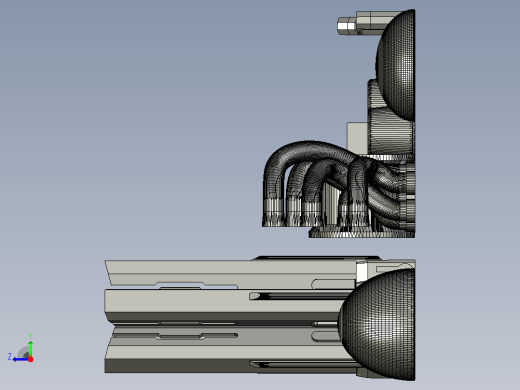
Task: Click the XYZ coordinate axis triad
Action: click(21, 348)
